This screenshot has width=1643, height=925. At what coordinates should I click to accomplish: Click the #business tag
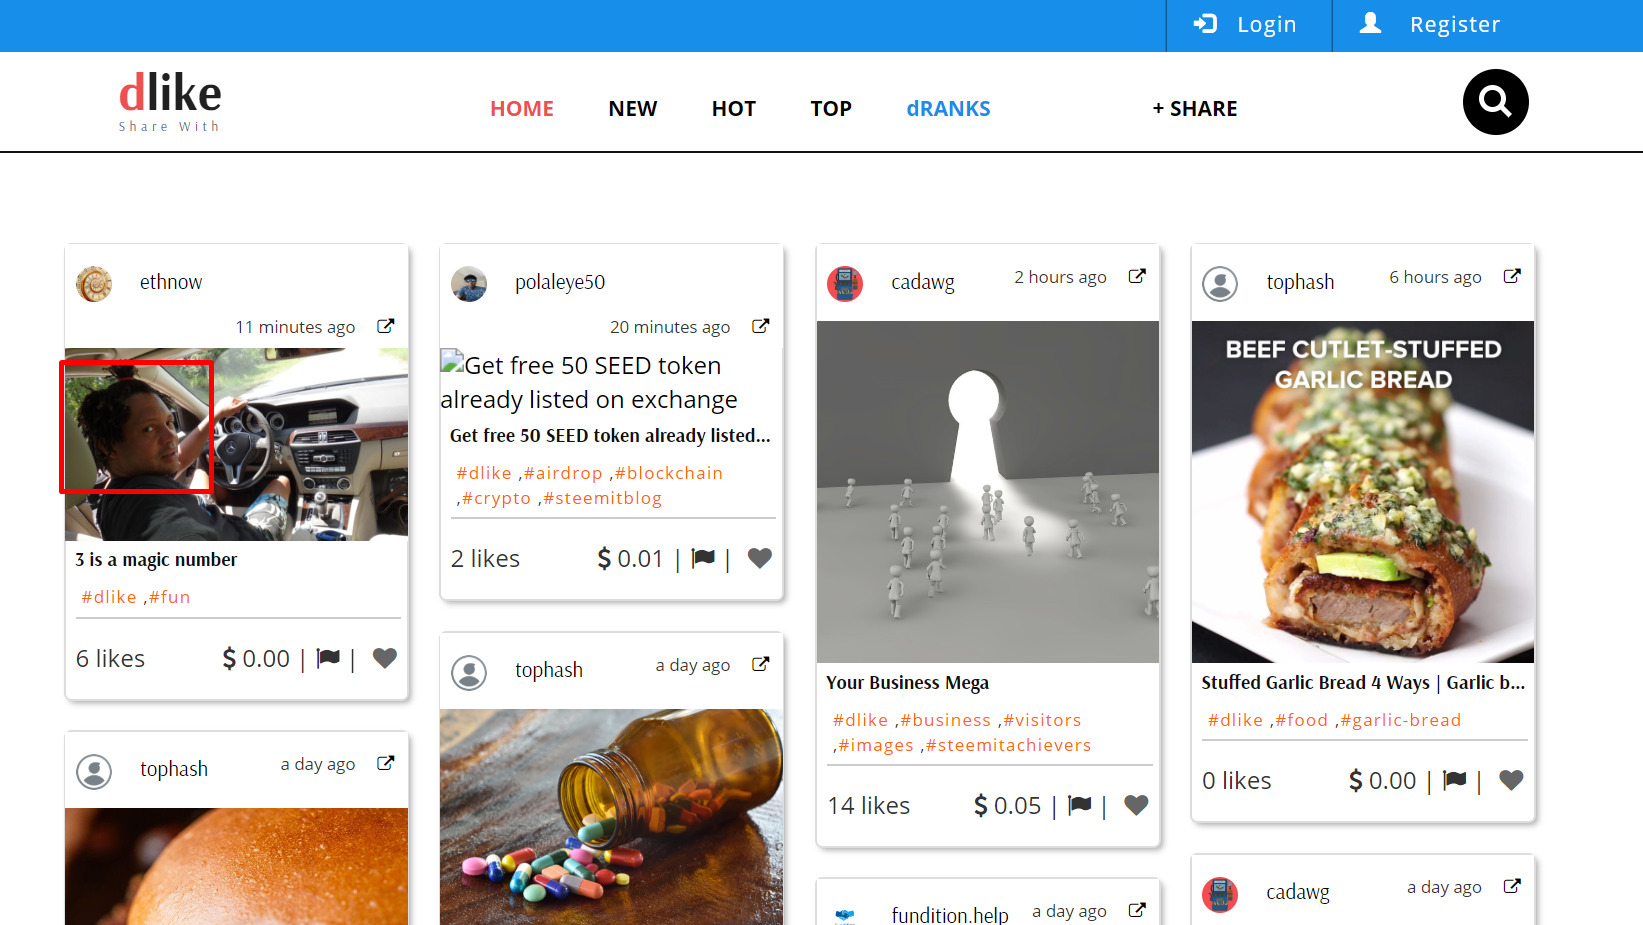pyautogui.click(x=945, y=720)
